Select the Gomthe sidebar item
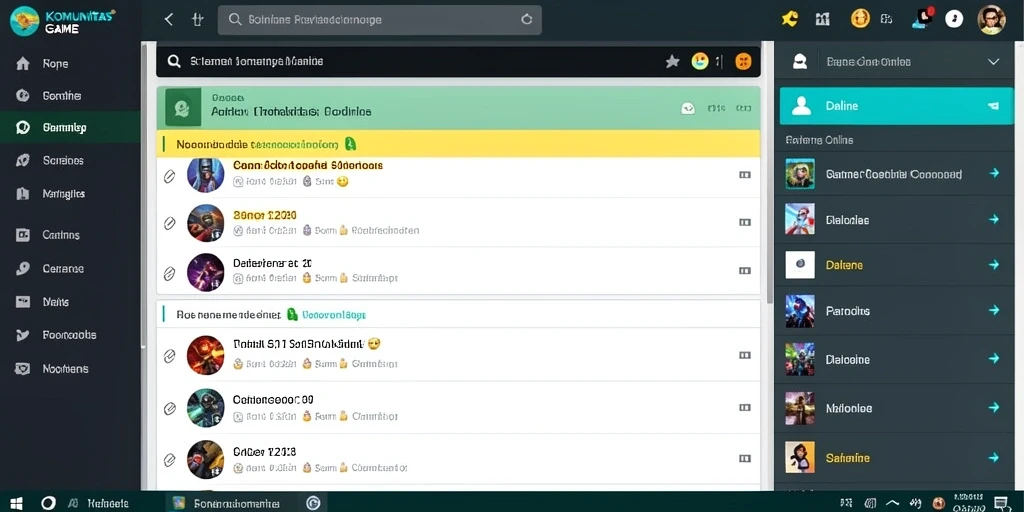This screenshot has height=512, width=1024. (x=70, y=95)
